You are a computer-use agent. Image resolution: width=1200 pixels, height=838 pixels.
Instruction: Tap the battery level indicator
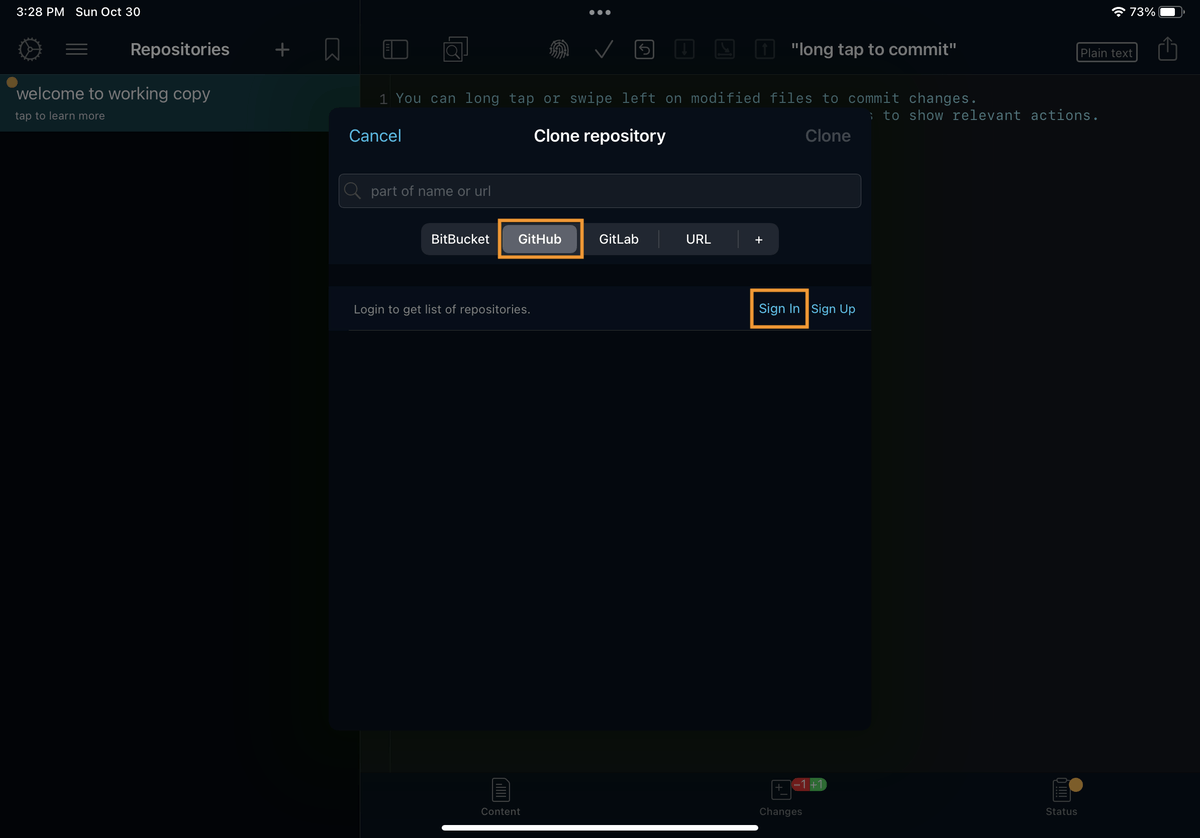1172,12
